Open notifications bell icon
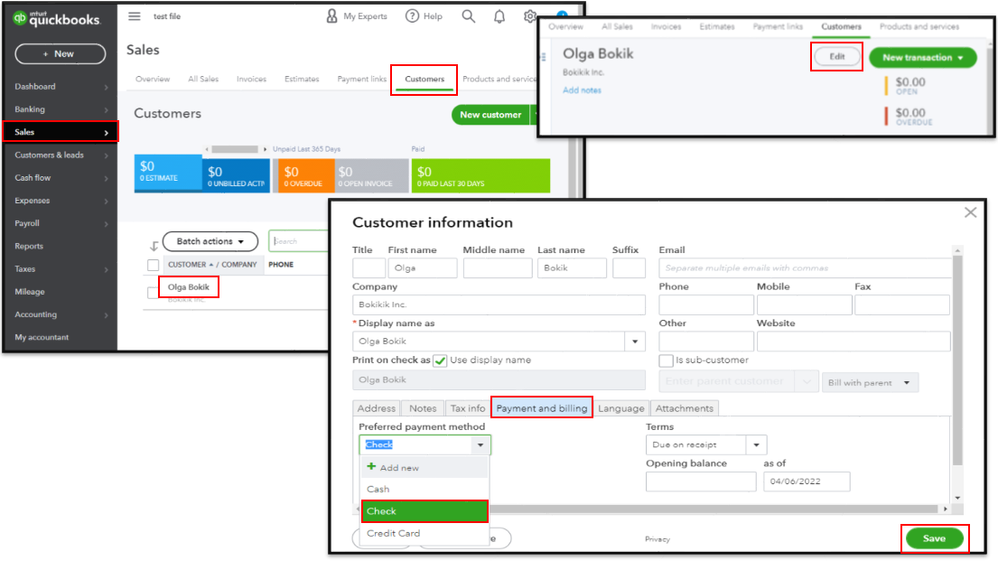 pos(500,17)
